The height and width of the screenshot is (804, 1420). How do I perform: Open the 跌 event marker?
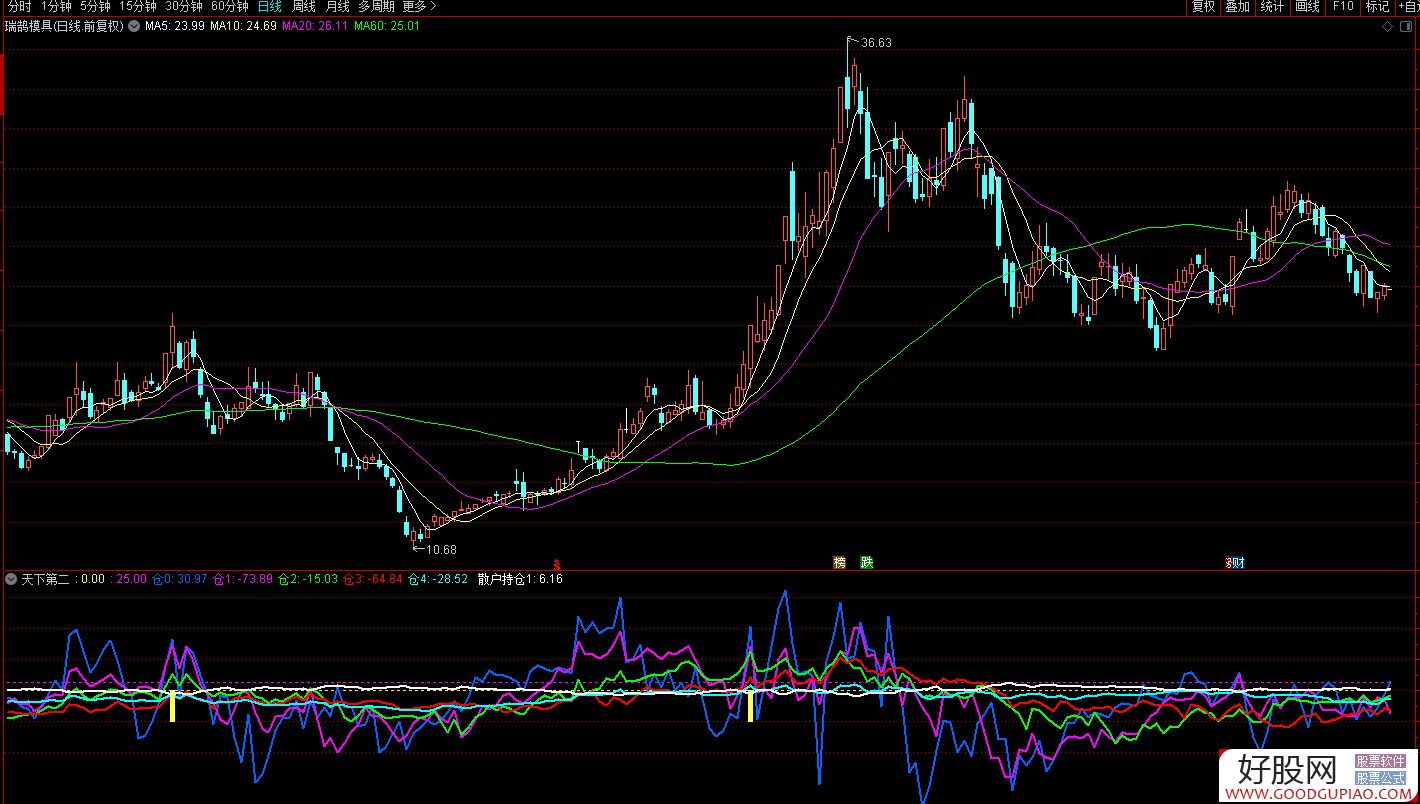pos(866,563)
